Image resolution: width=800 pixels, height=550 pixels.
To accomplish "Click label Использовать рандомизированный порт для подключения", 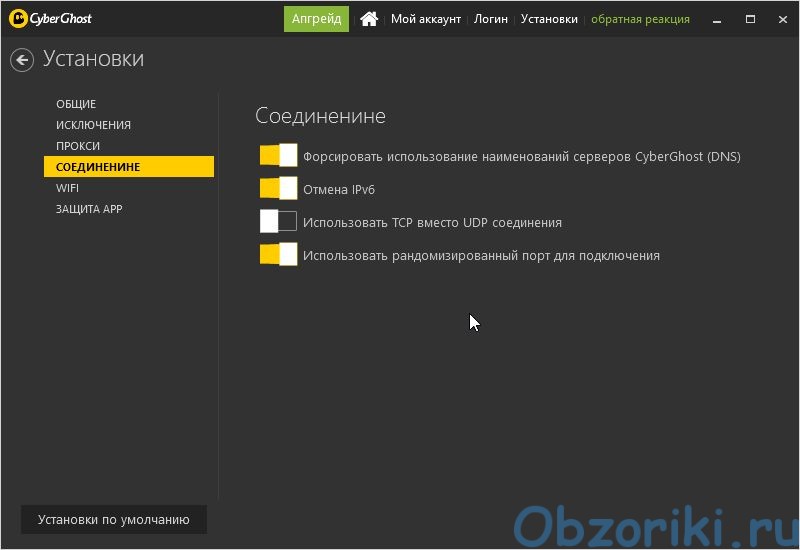I will tap(481, 256).
